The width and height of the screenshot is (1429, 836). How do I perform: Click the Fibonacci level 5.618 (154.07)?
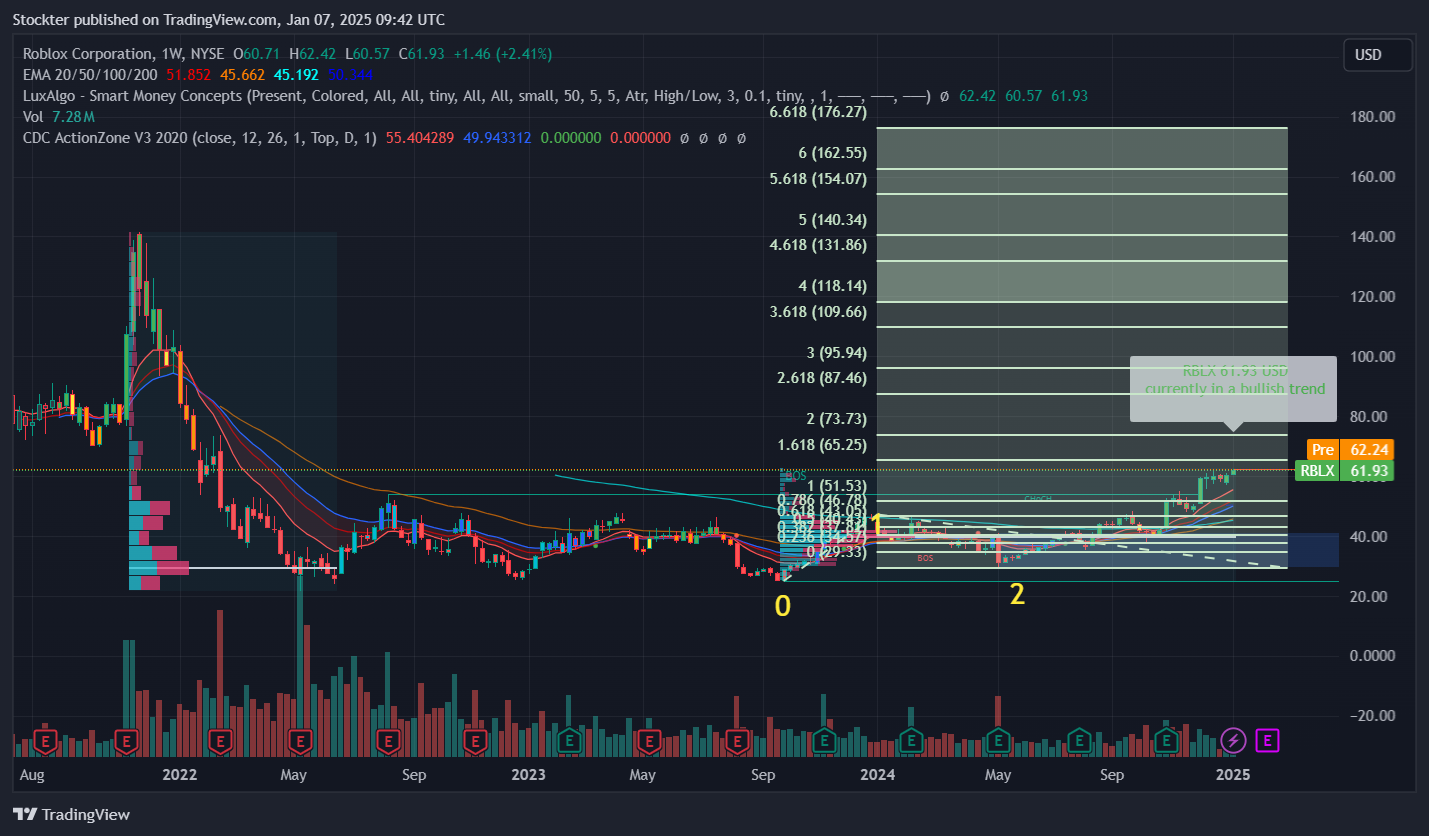pyautogui.click(x=818, y=179)
